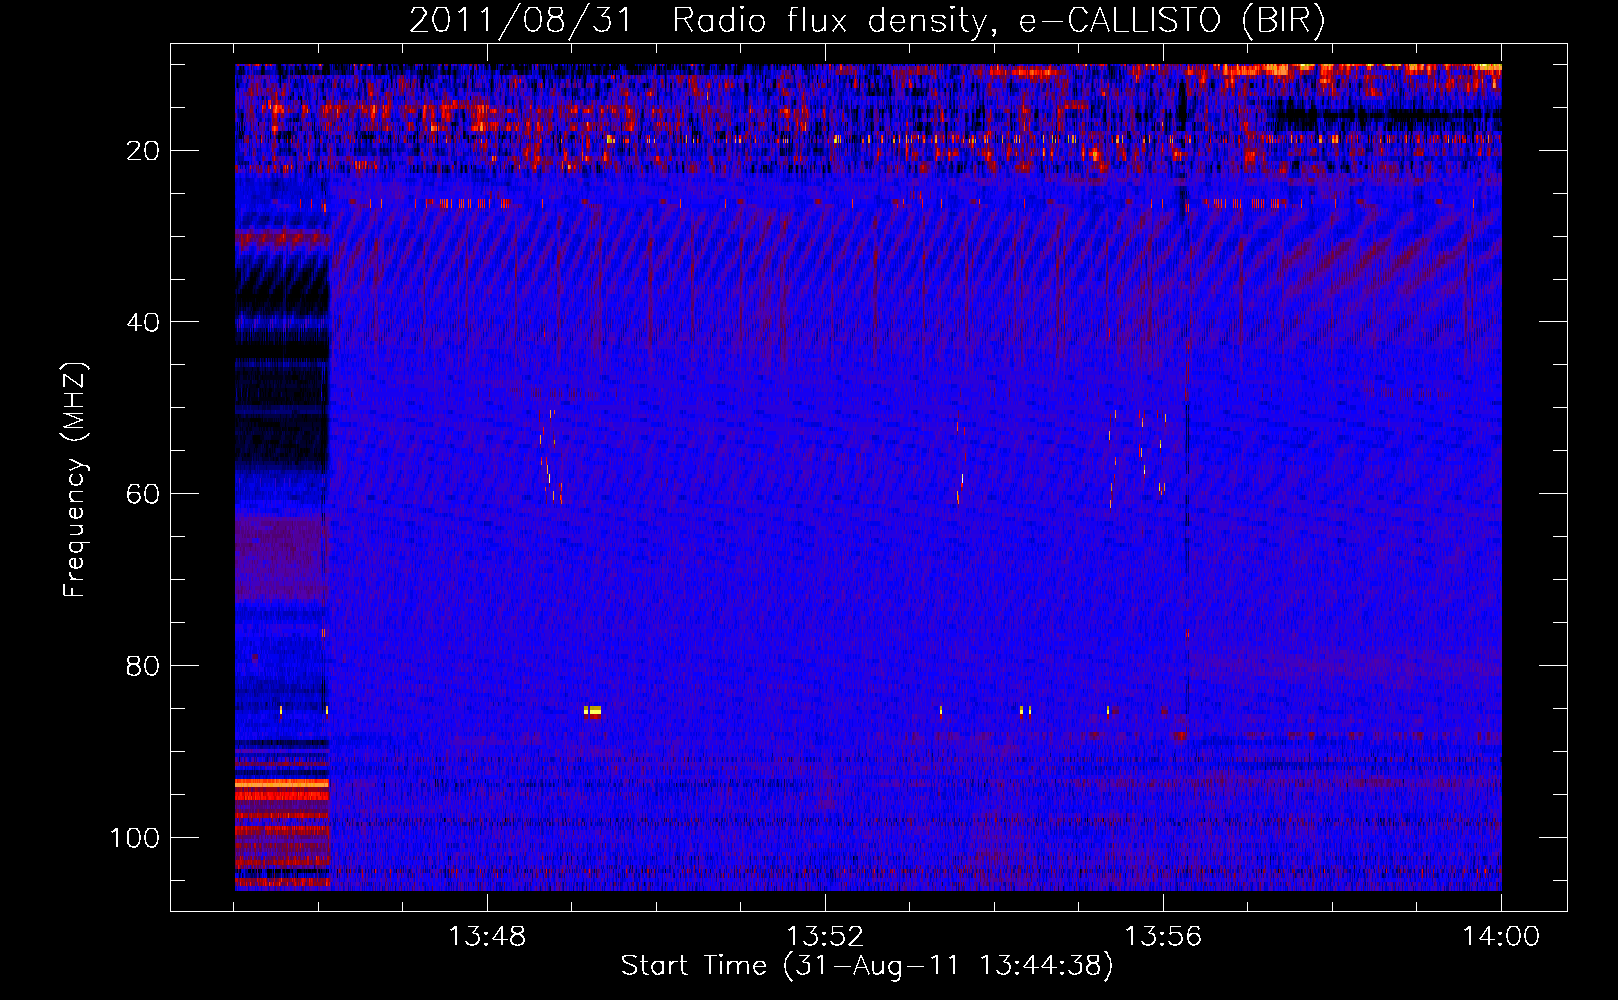Click the plot title mentioning e-CALLISTO (BIR)
Image resolution: width=1618 pixels, height=1000 pixels.
pos(867,20)
